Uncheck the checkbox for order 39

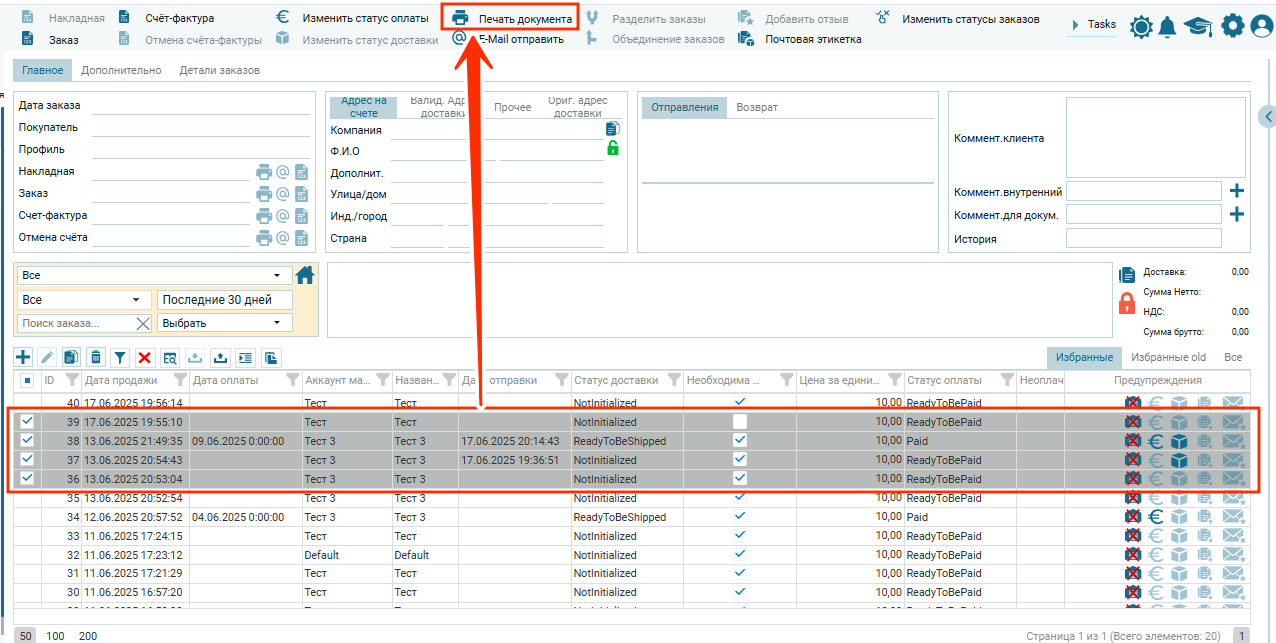(27, 422)
